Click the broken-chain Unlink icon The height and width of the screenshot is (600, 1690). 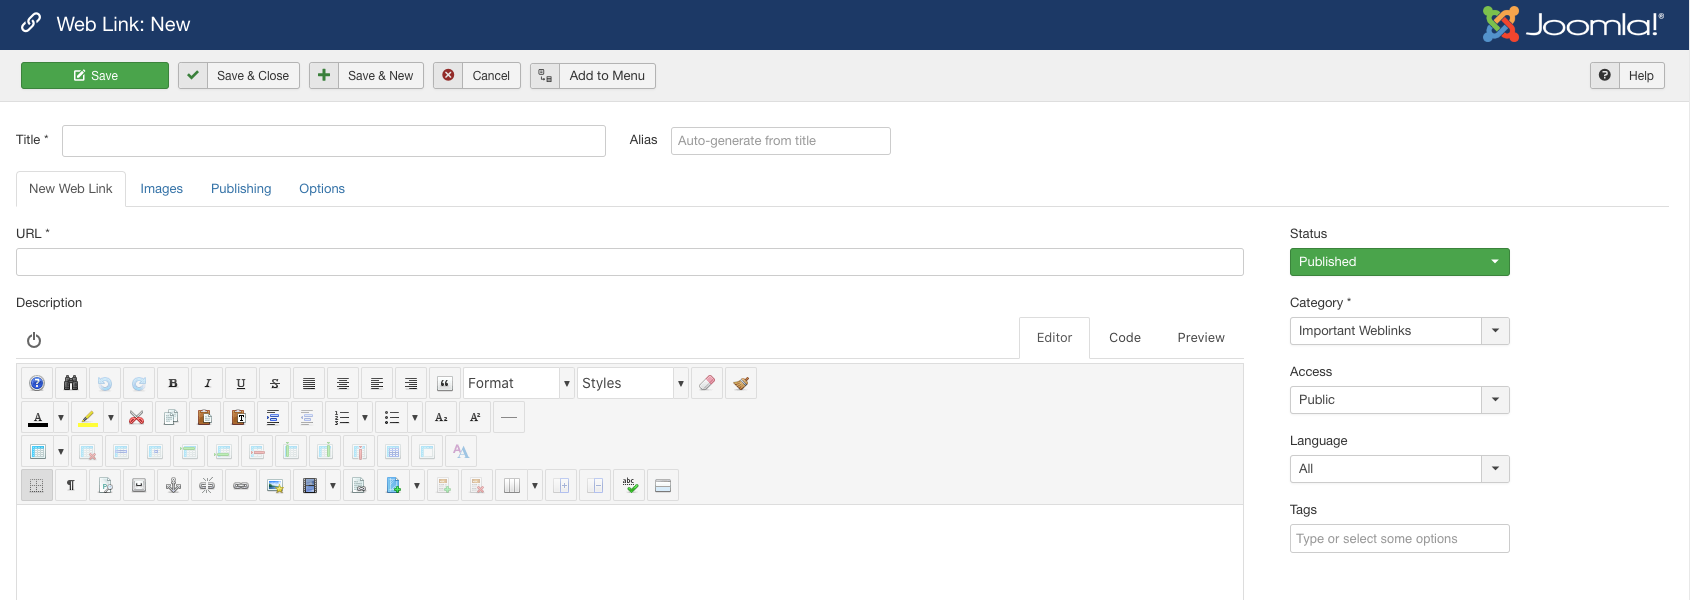pyautogui.click(x=207, y=485)
